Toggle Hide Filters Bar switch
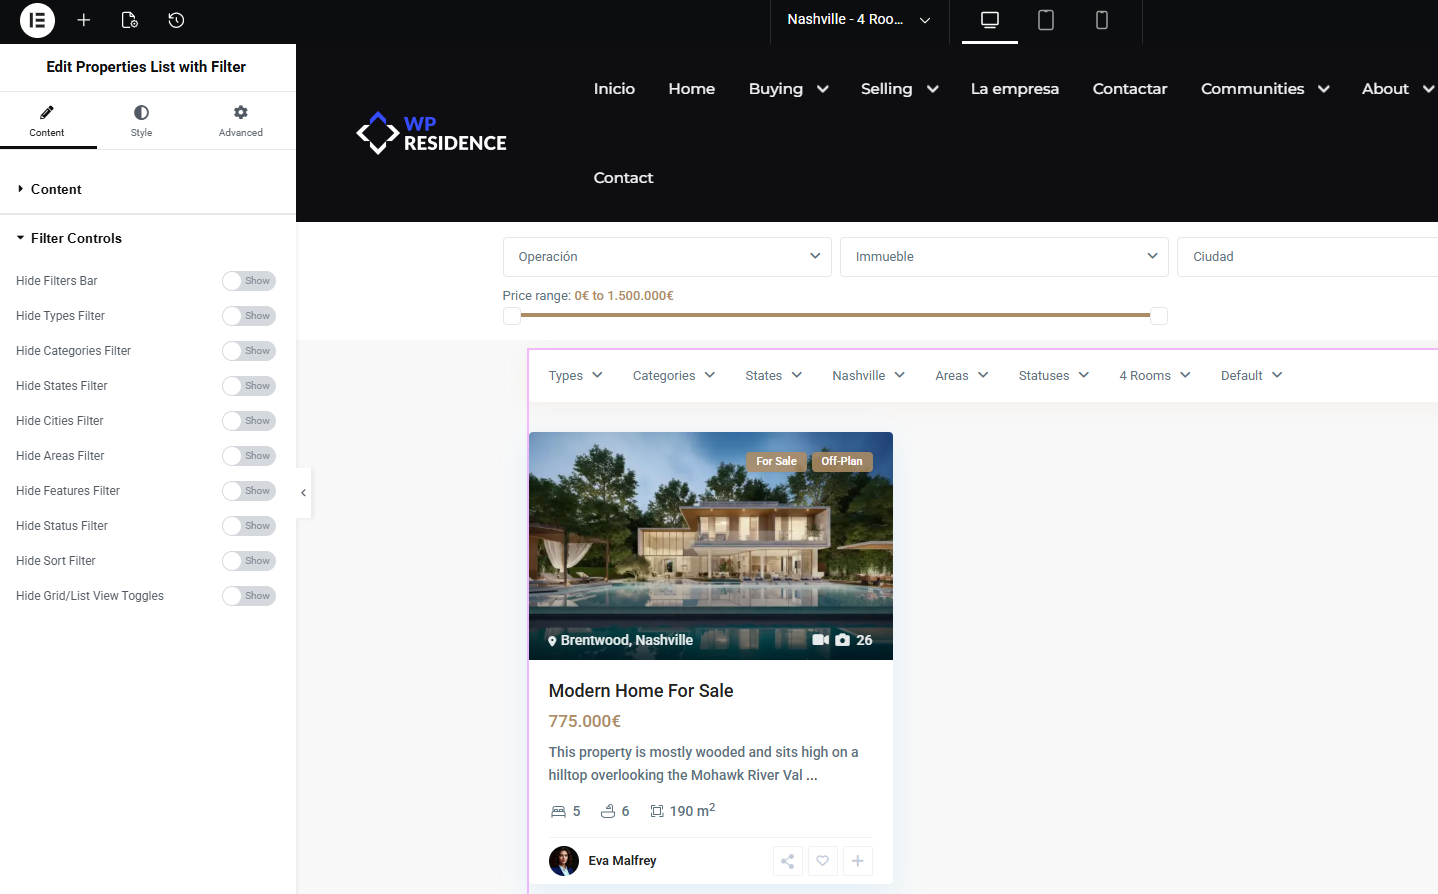Image resolution: width=1438 pixels, height=894 pixels. pos(249,281)
